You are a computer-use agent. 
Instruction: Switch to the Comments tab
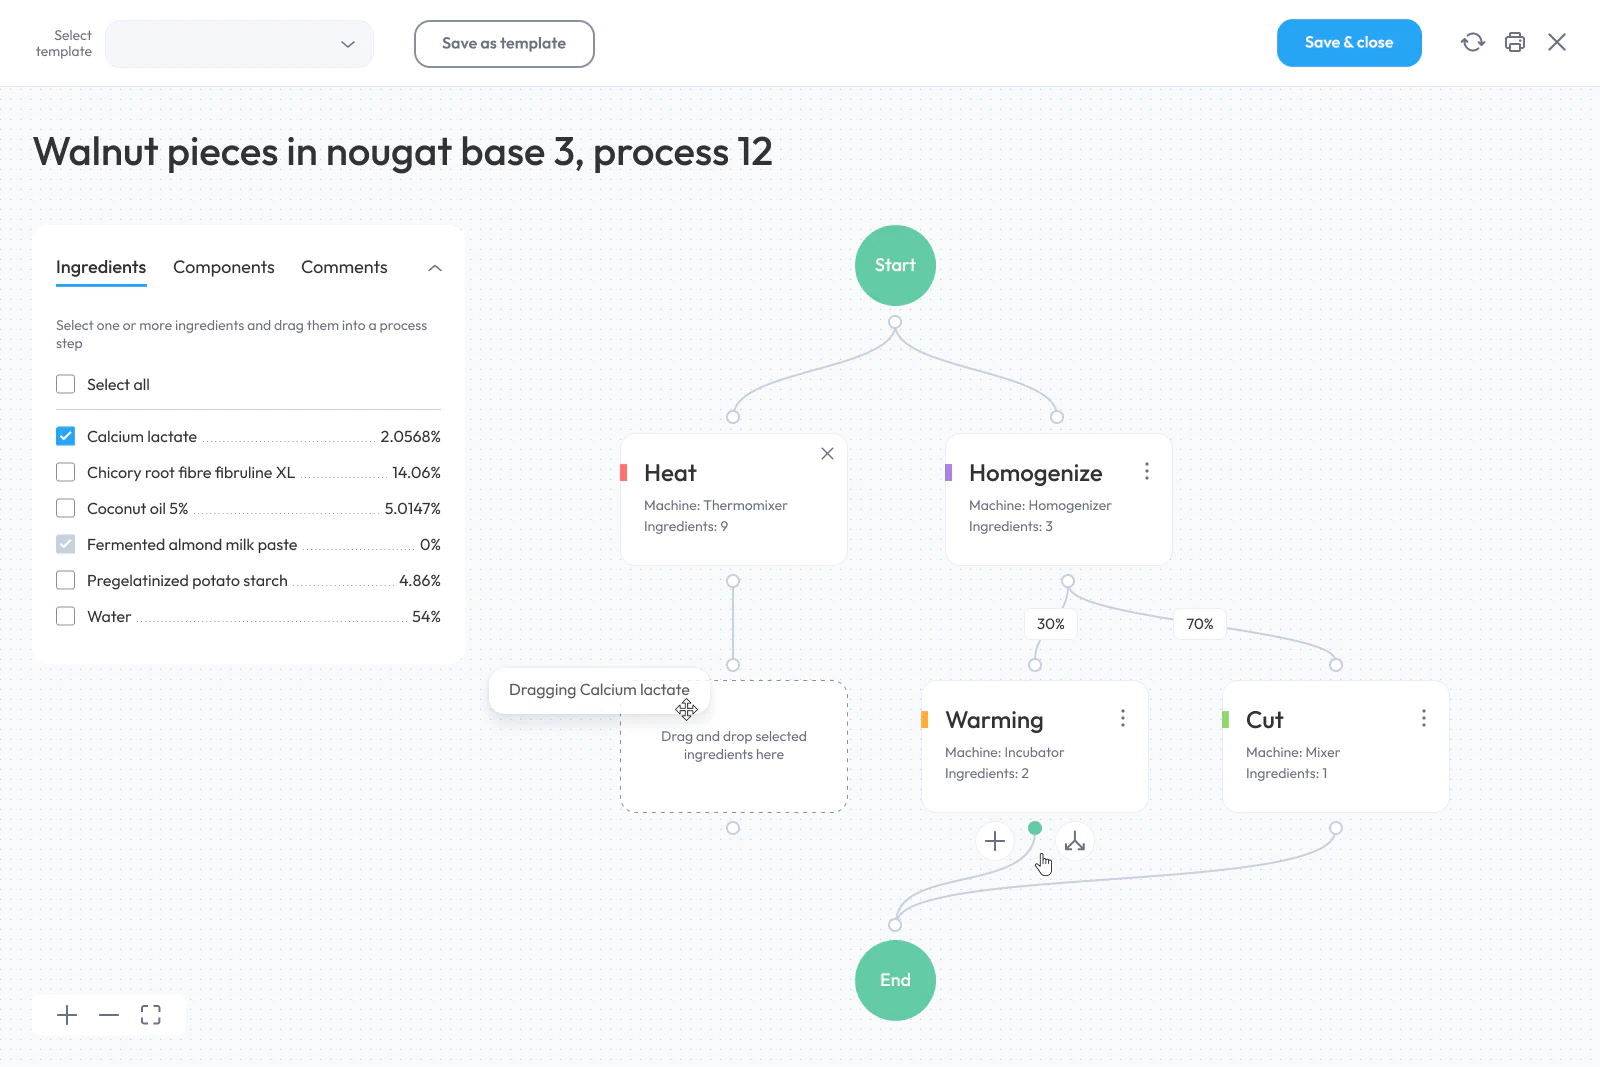pyautogui.click(x=344, y=267)
